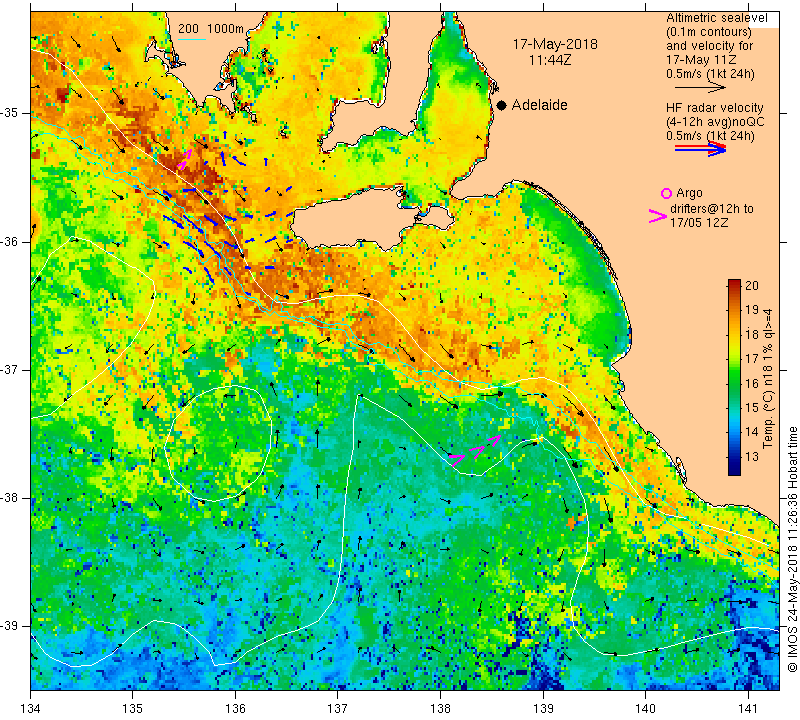Click the 'Argo' legend label
The width and height of the screenshot is (800, 720).
689,193
